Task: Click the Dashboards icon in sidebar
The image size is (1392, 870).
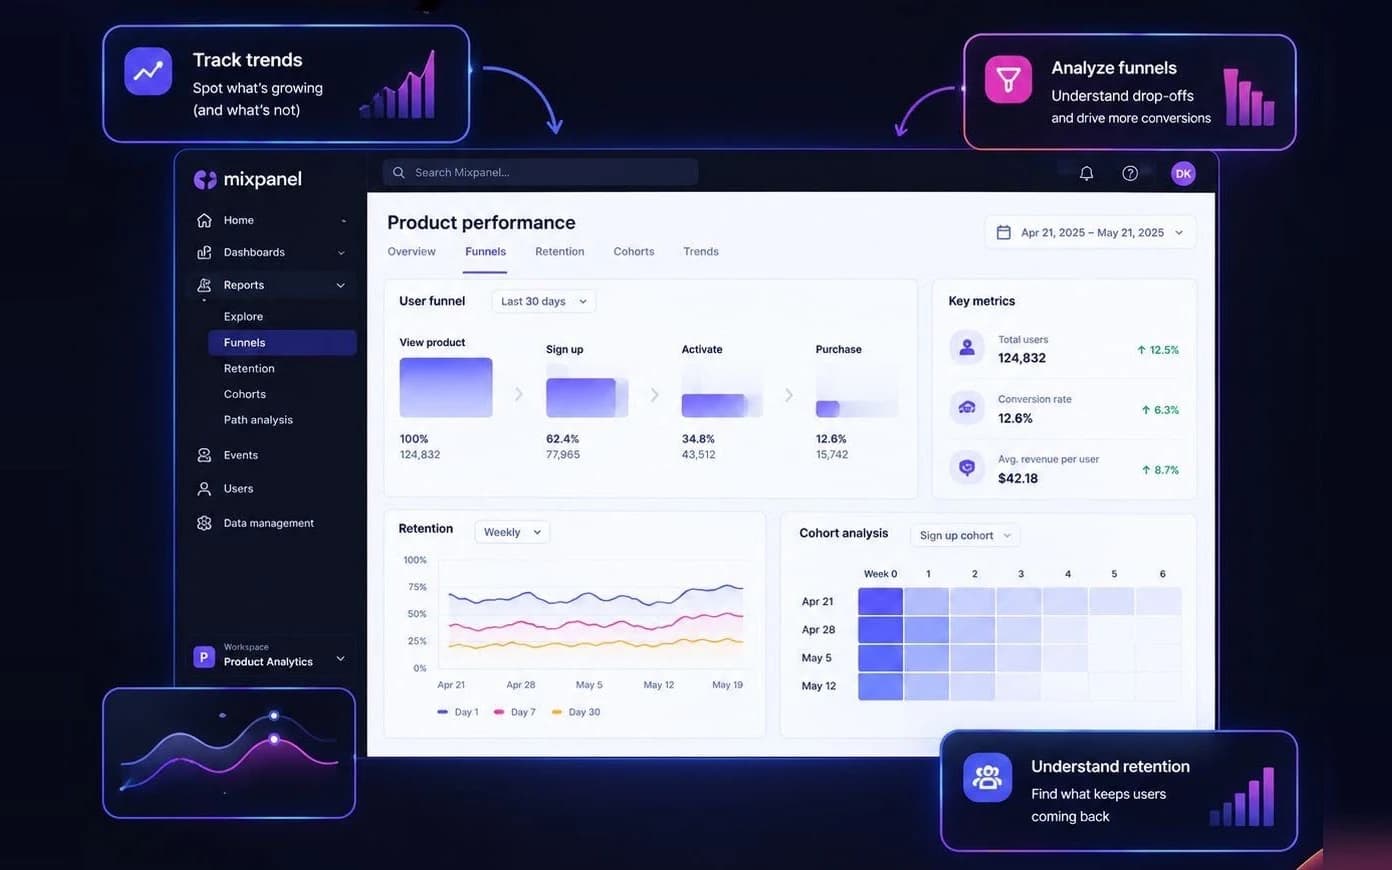Action: tap(204, 252)
